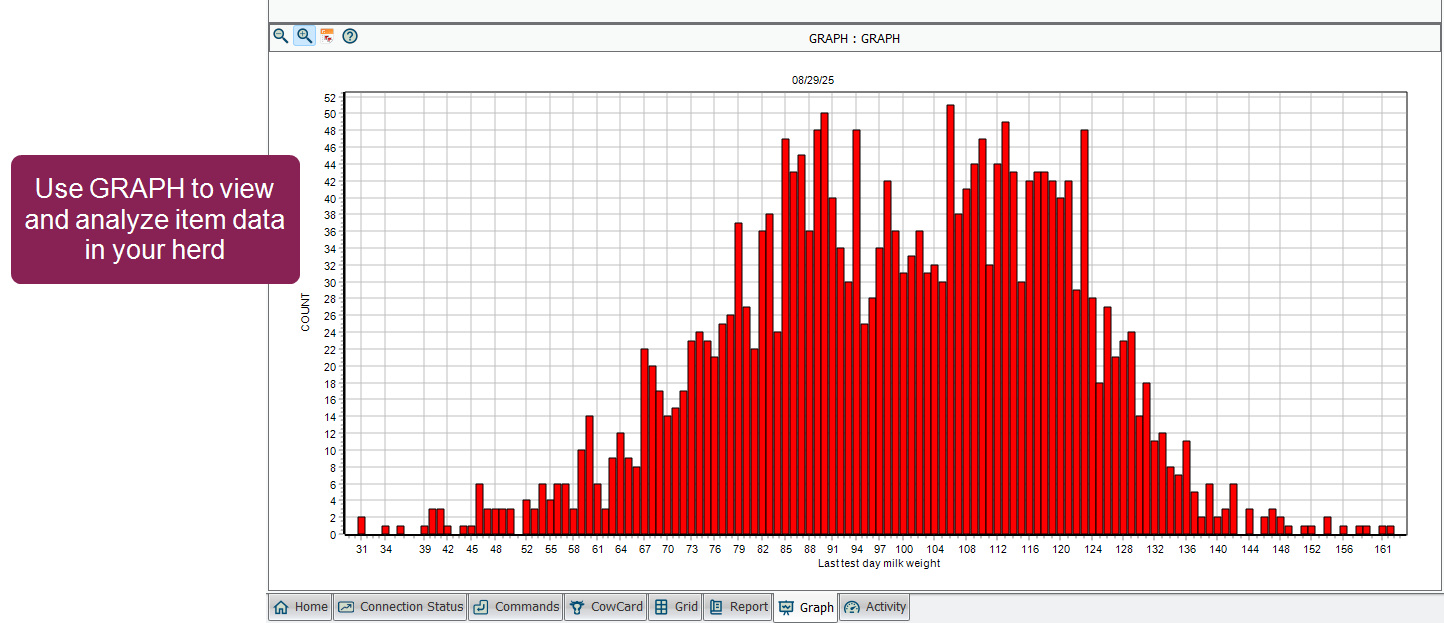Image resolution: width=1444 pixels, height=623 pixels.
Task: Switch to the Grid tab
Action: point(675,607)
